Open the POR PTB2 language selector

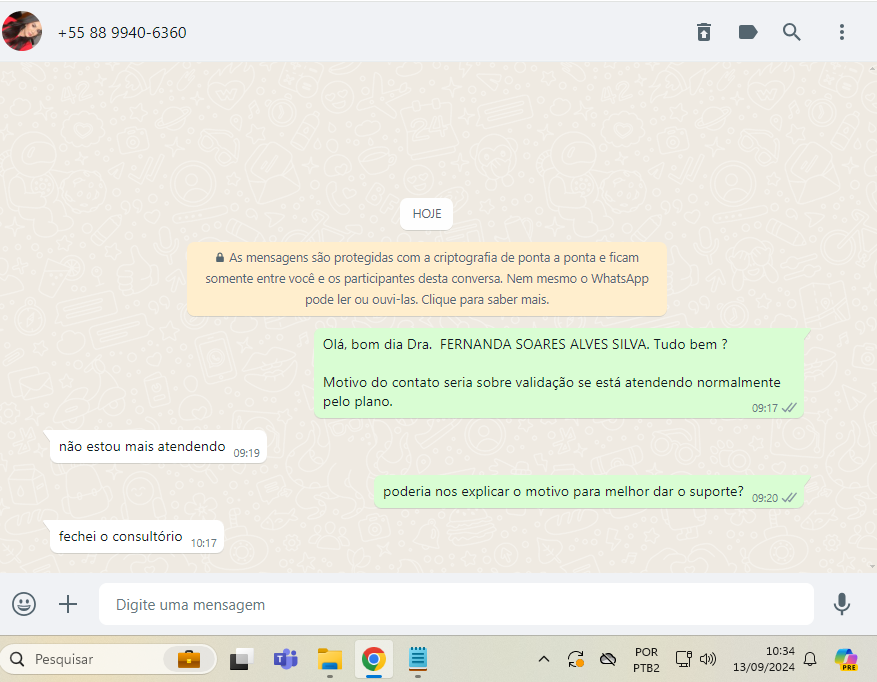click(x=646, y=659)
